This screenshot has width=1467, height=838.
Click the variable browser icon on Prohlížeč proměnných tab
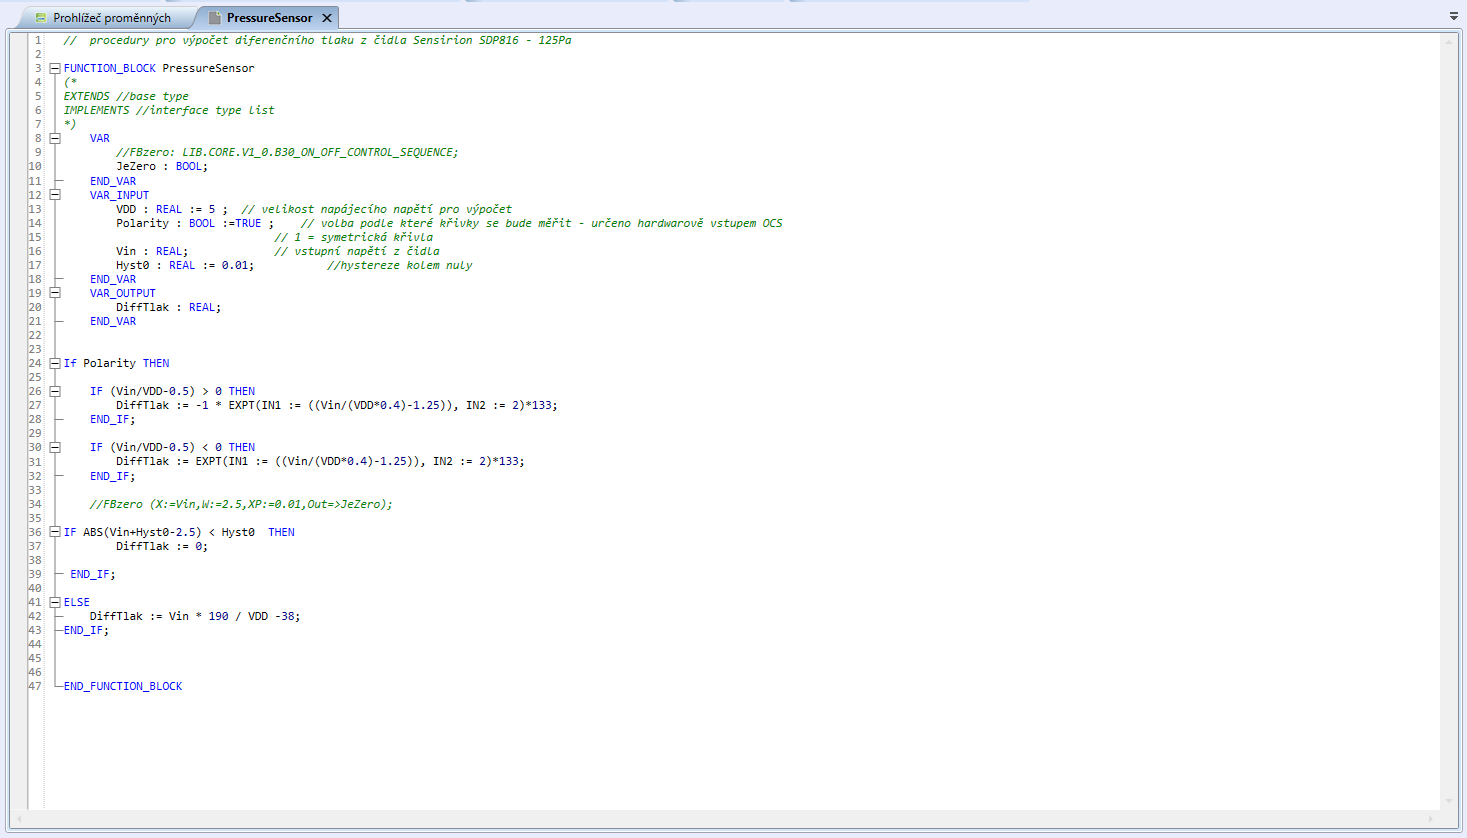42,17
